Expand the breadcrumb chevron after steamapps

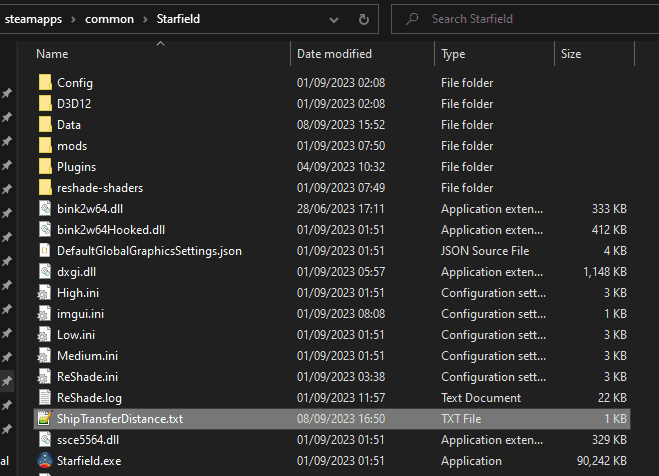coord(75,19)
